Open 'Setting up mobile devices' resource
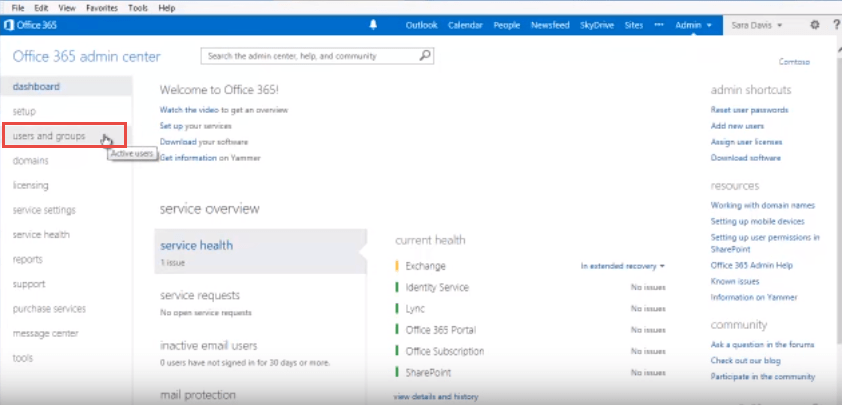The width and height of the screenshot is (842, 405). pyautogui.click(x=758, y=222)
